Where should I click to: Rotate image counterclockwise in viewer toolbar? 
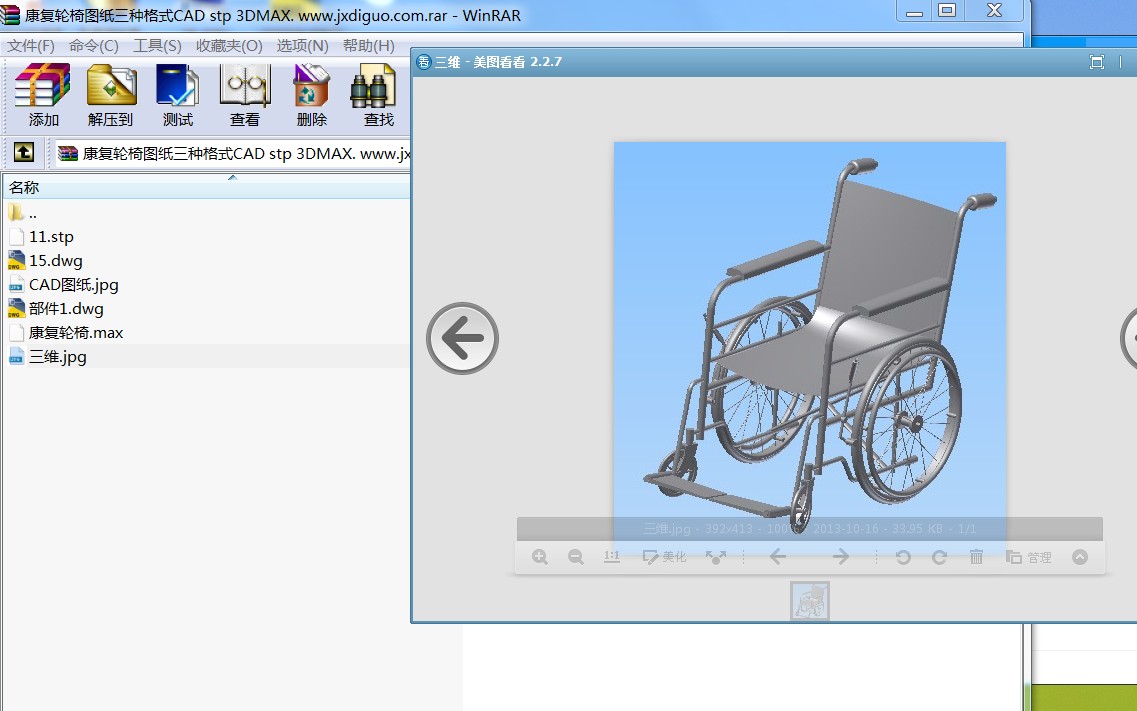click(x=903, y=557)
